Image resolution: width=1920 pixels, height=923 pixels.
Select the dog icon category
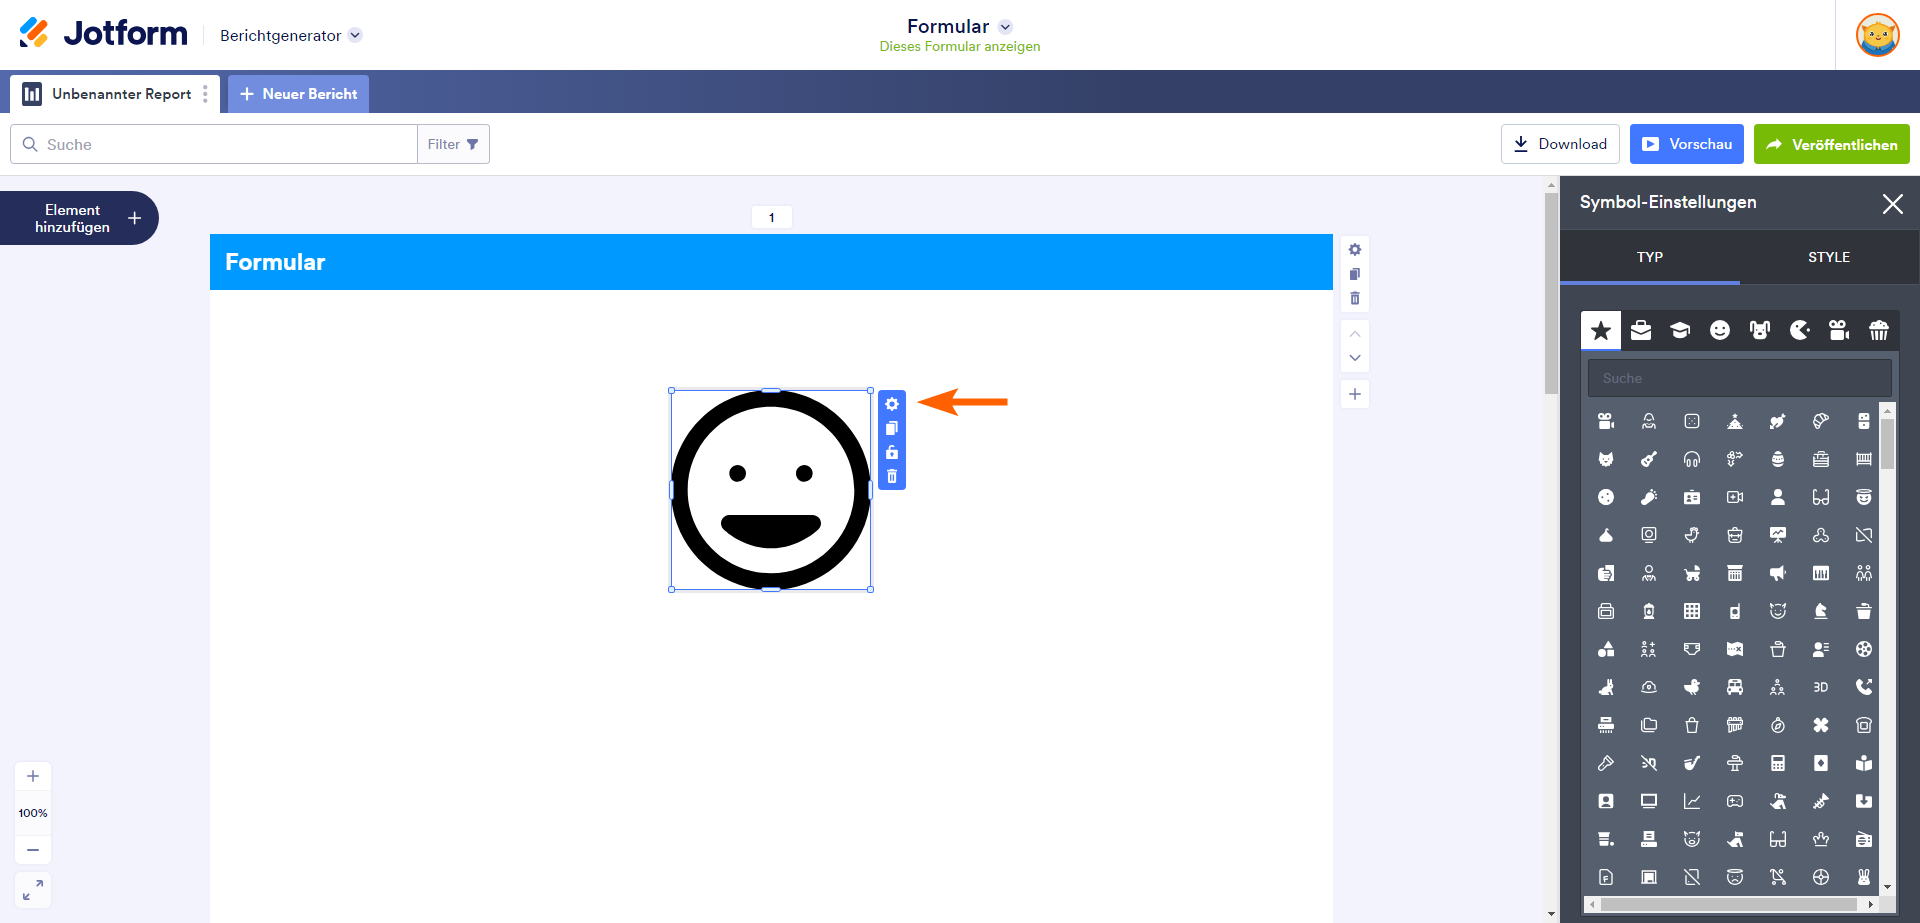1760,330
